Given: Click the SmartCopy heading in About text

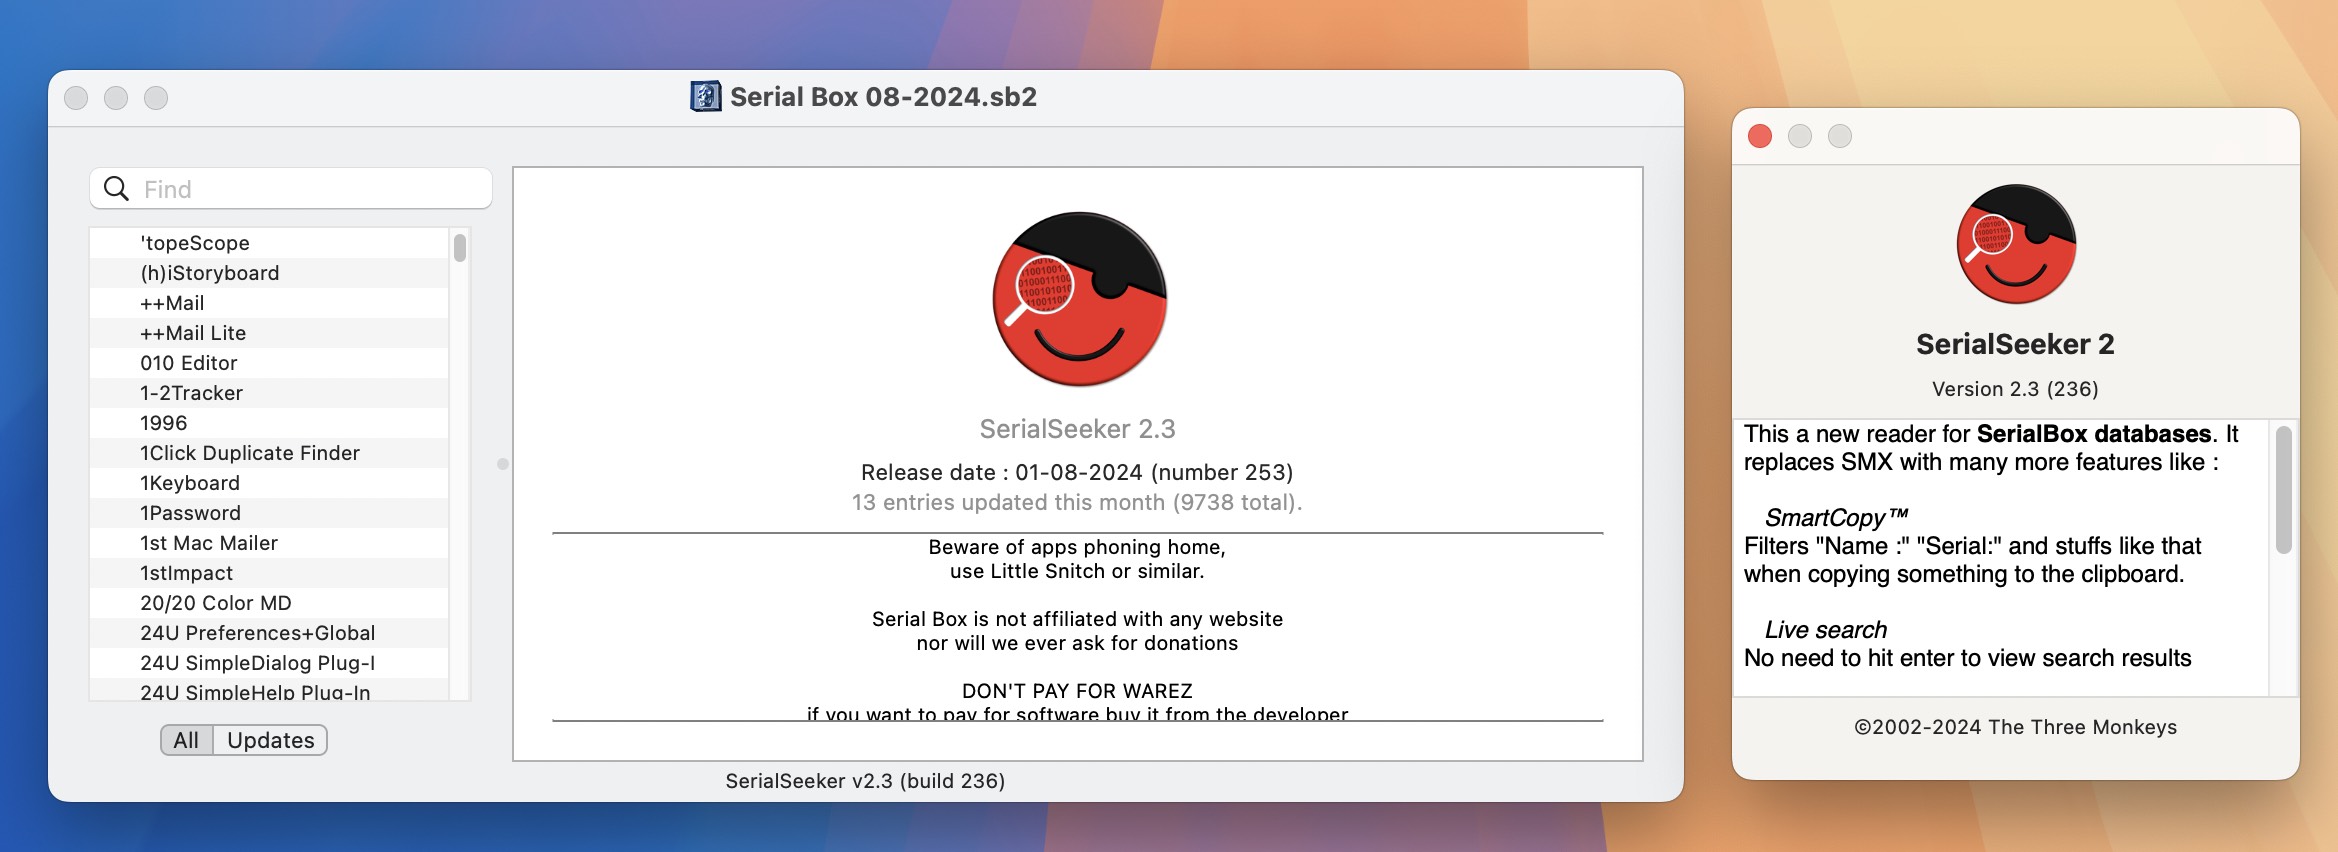Looking at the screenshot, I should pyautogui.click(x=1836, y=517).
